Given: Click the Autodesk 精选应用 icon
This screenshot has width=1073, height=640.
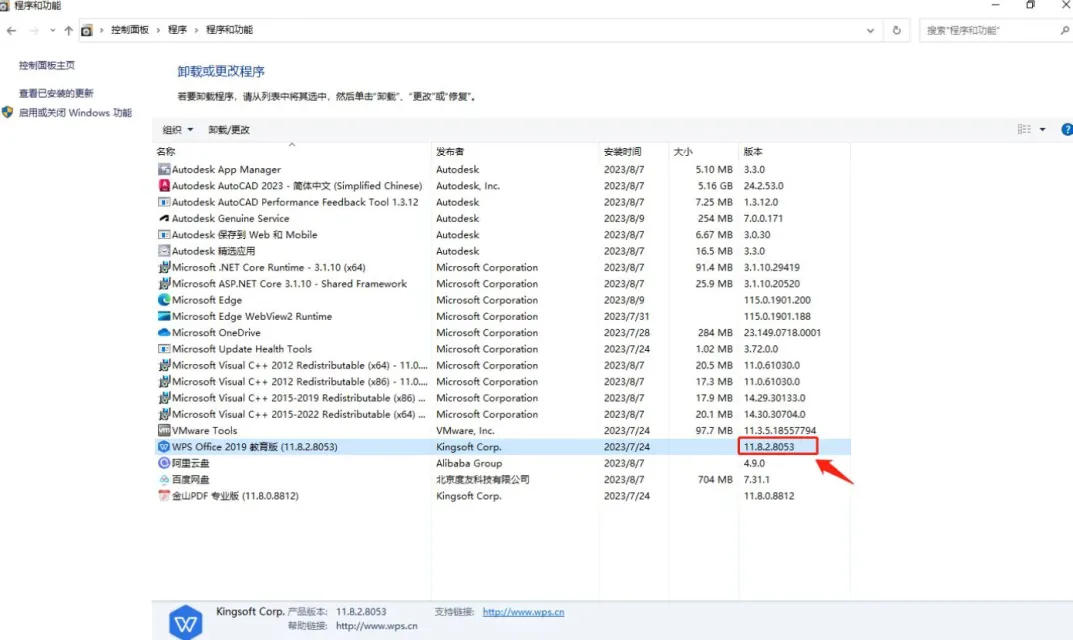Looking at the screenshot, I should pos(164,251).
